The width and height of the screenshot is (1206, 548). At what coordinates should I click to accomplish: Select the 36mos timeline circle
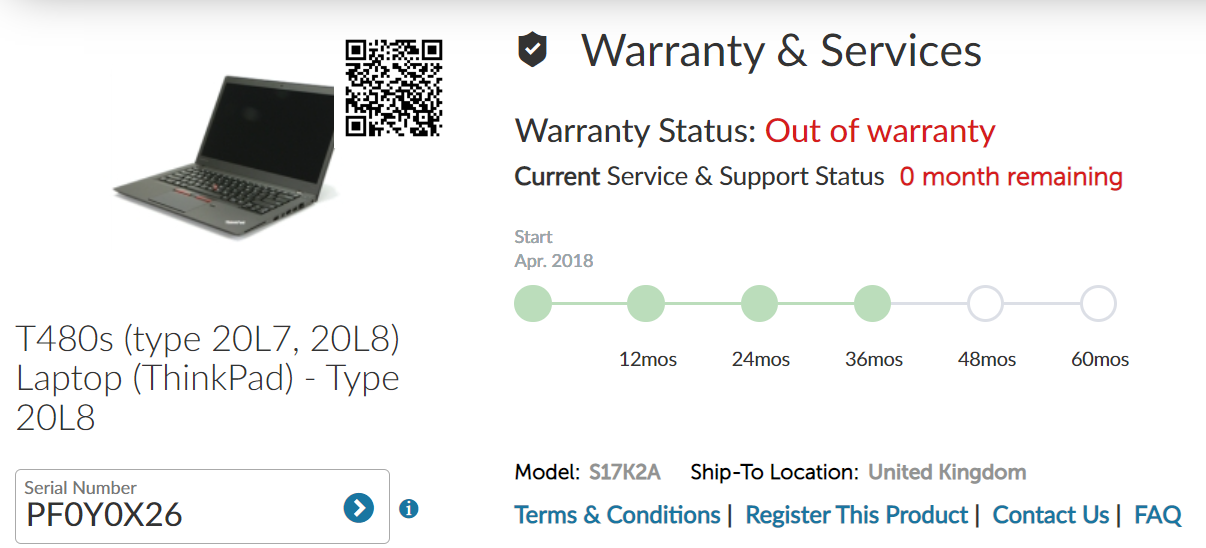[x=872, y=303]
